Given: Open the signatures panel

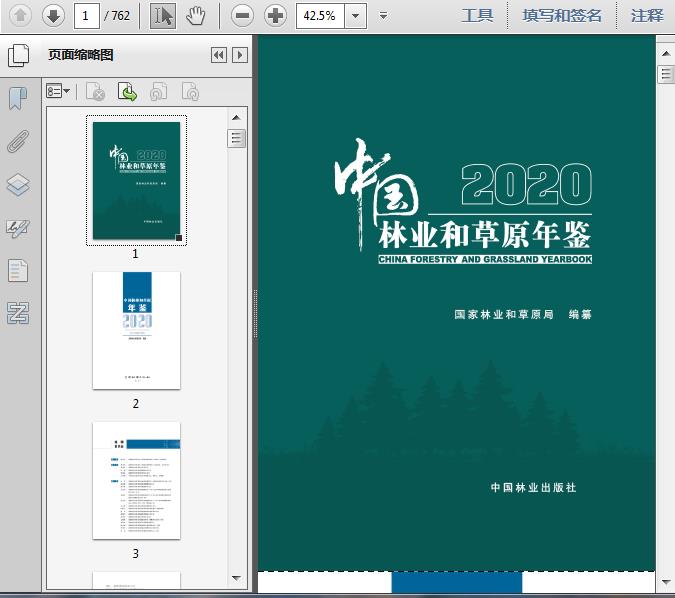Looking at the screenshot, I should pyautogui.click(x=18, y=228).
